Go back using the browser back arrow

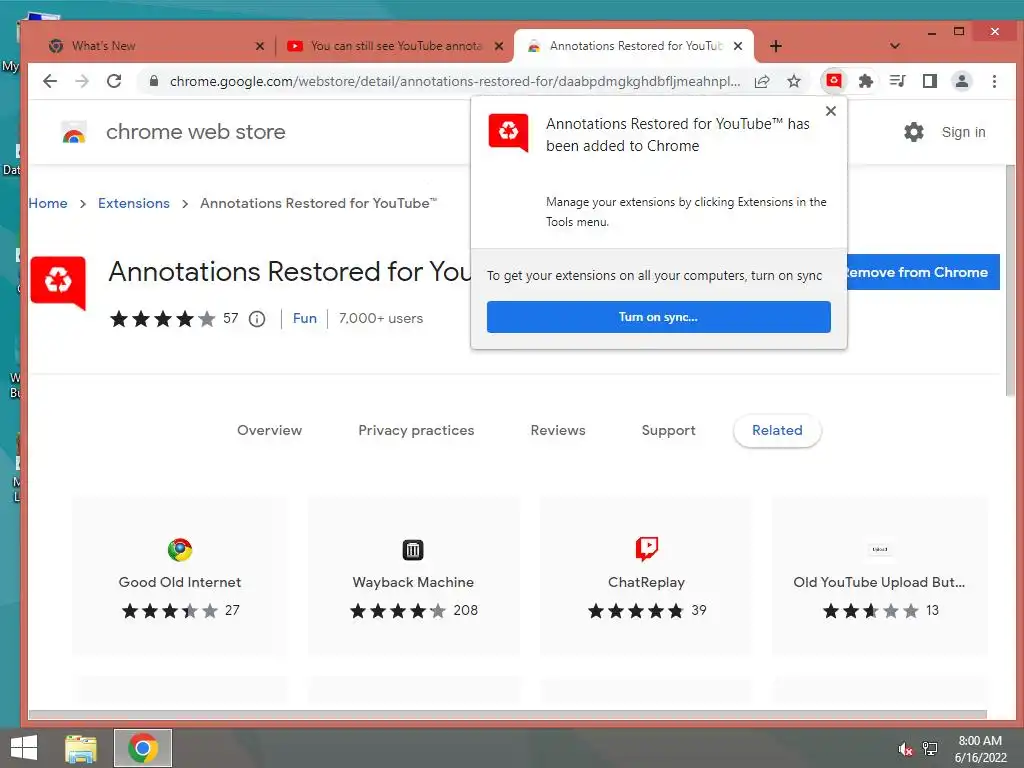coord(50,81)
